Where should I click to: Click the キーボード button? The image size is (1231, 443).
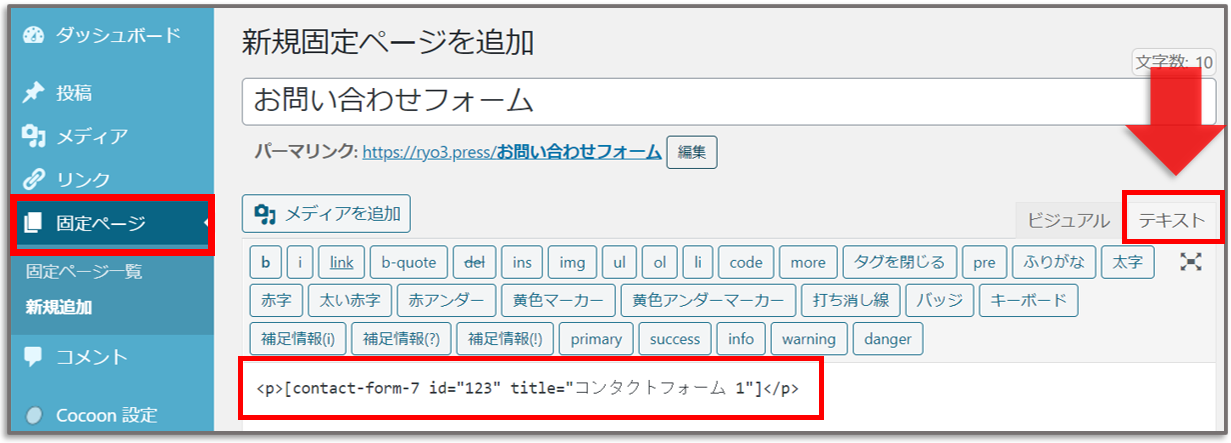(x=1029, y=300)
